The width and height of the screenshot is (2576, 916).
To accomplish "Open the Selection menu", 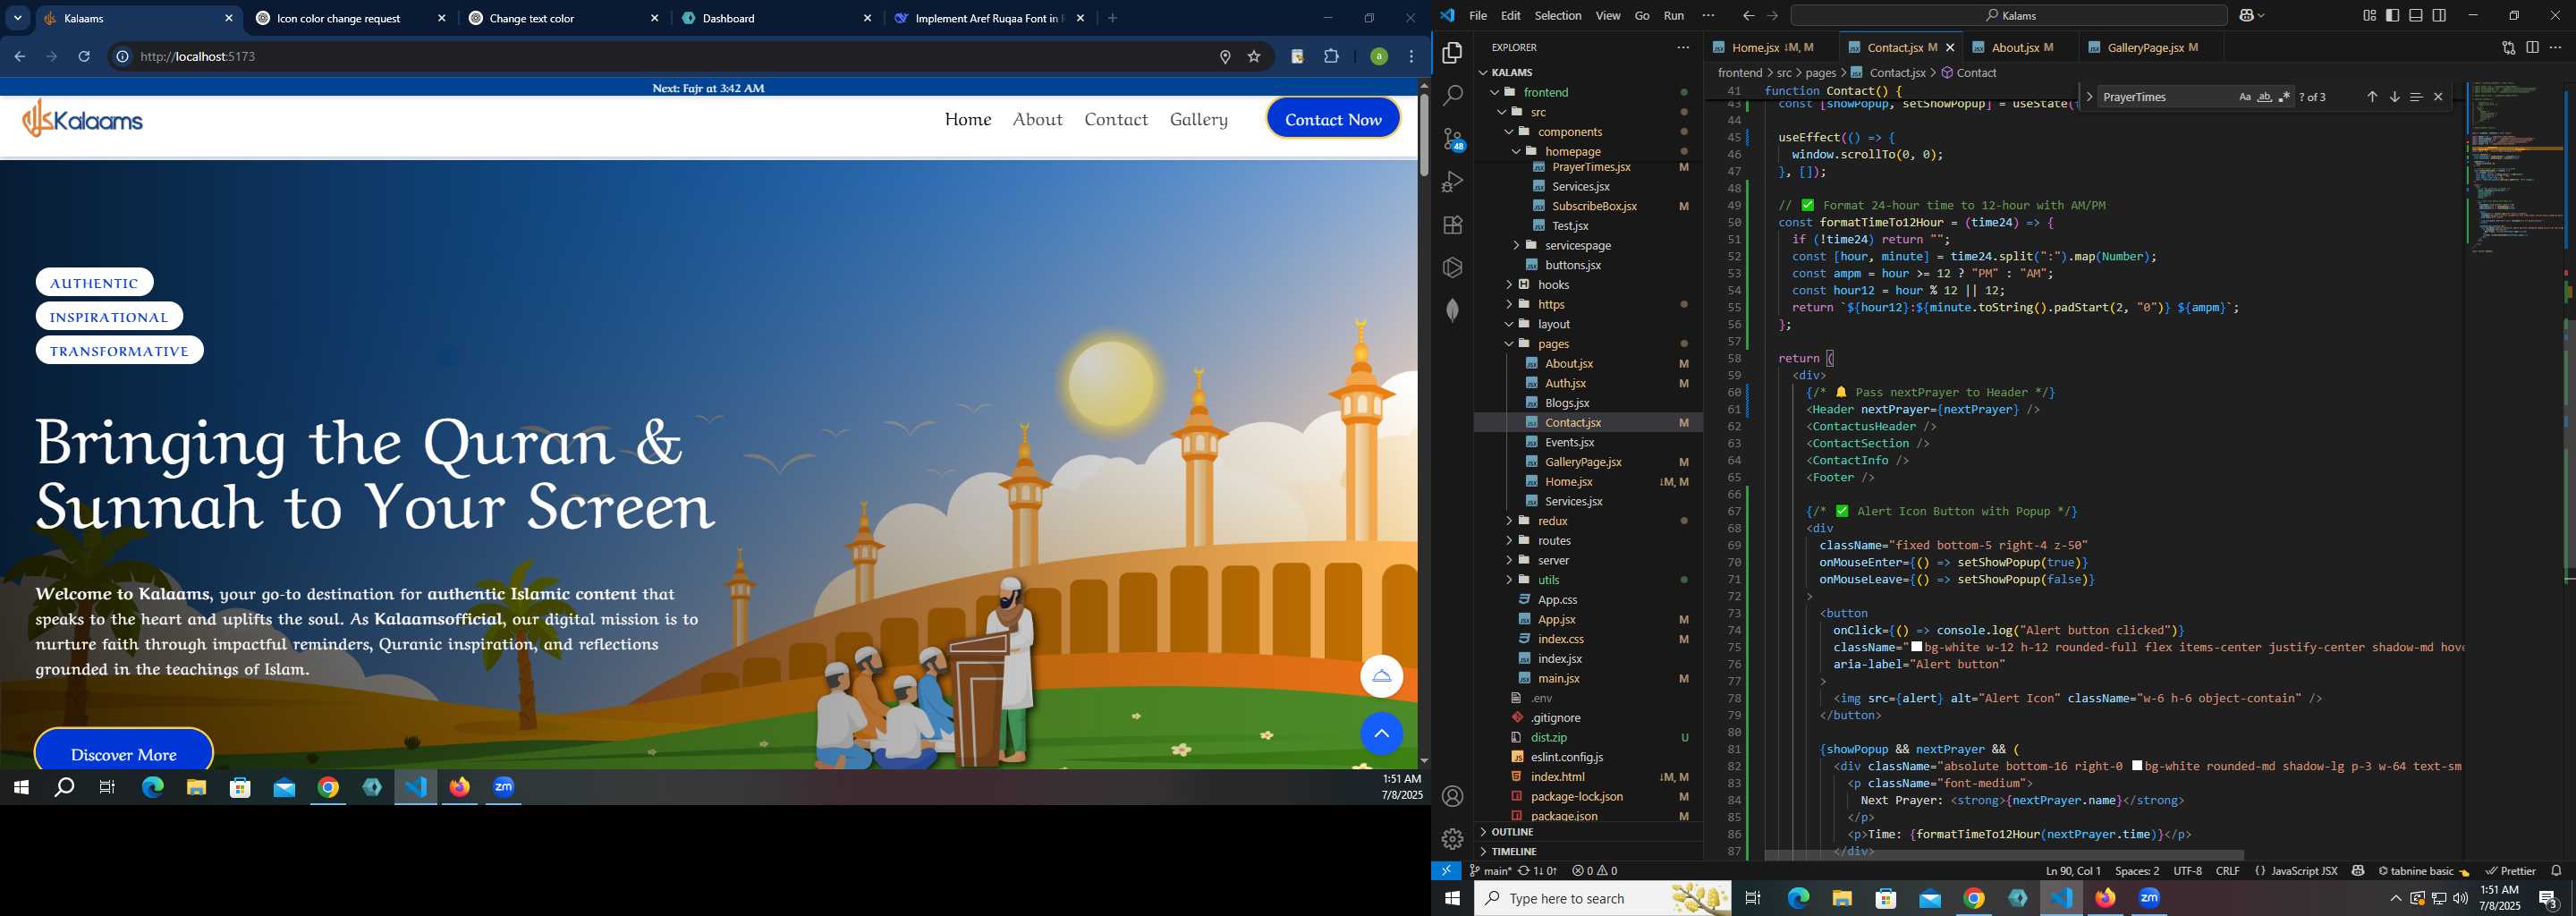I will tap(1557, 15).
